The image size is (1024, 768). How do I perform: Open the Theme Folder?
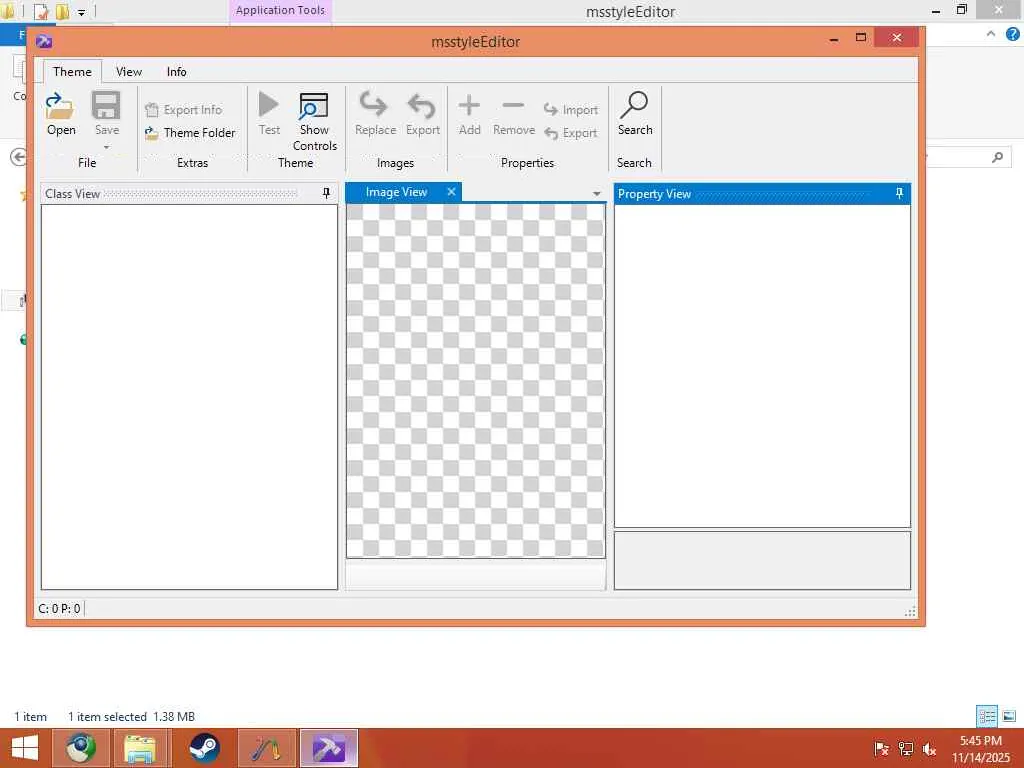pyautogui.click(x=190, y=133)
